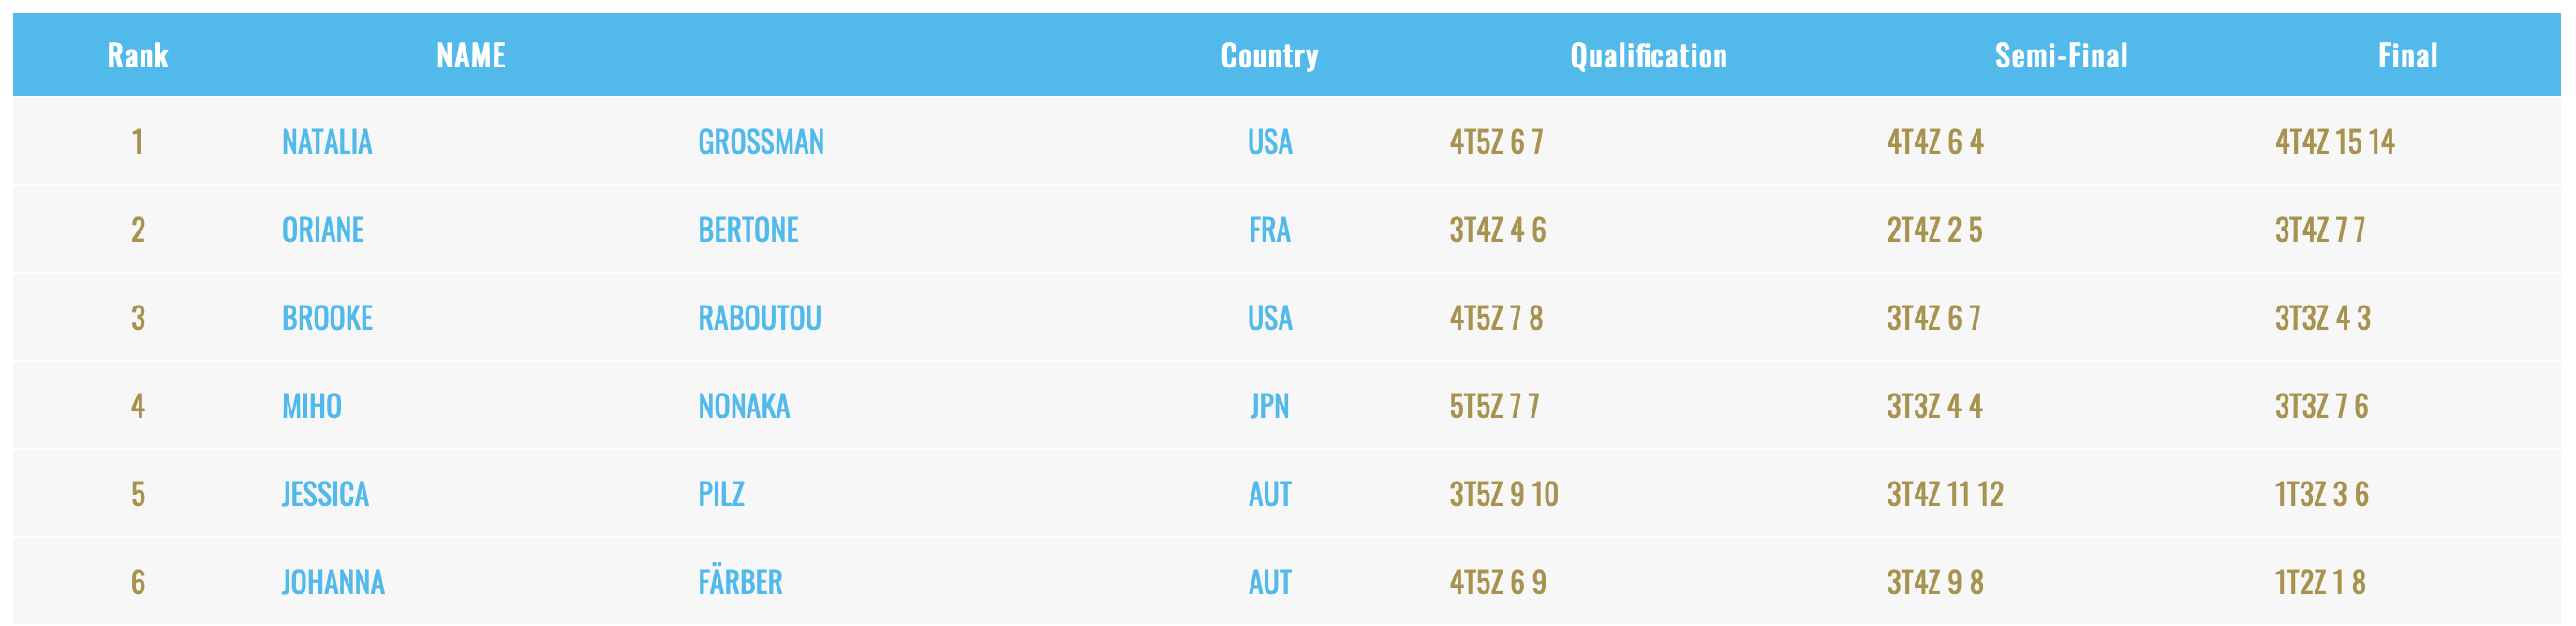Click the Rank column header
Viewport: 2576px width, 626px height.
(138, 55)
